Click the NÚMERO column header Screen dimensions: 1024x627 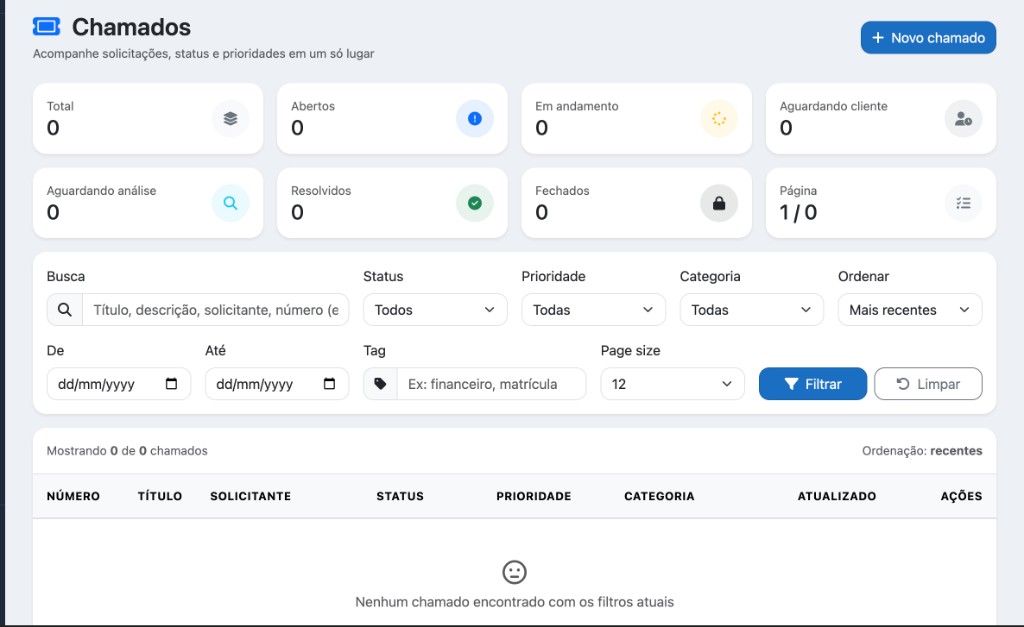[x=73, y=496]
